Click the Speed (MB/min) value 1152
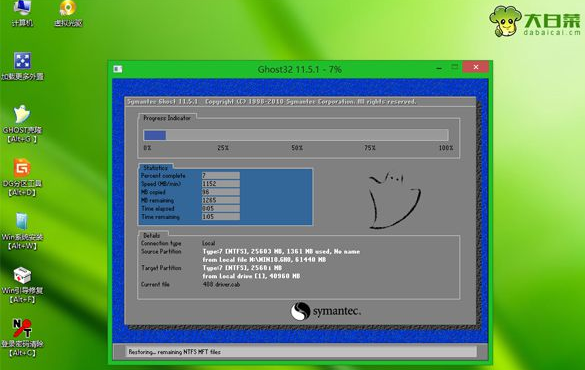585x370 pixels. (220, 184)
